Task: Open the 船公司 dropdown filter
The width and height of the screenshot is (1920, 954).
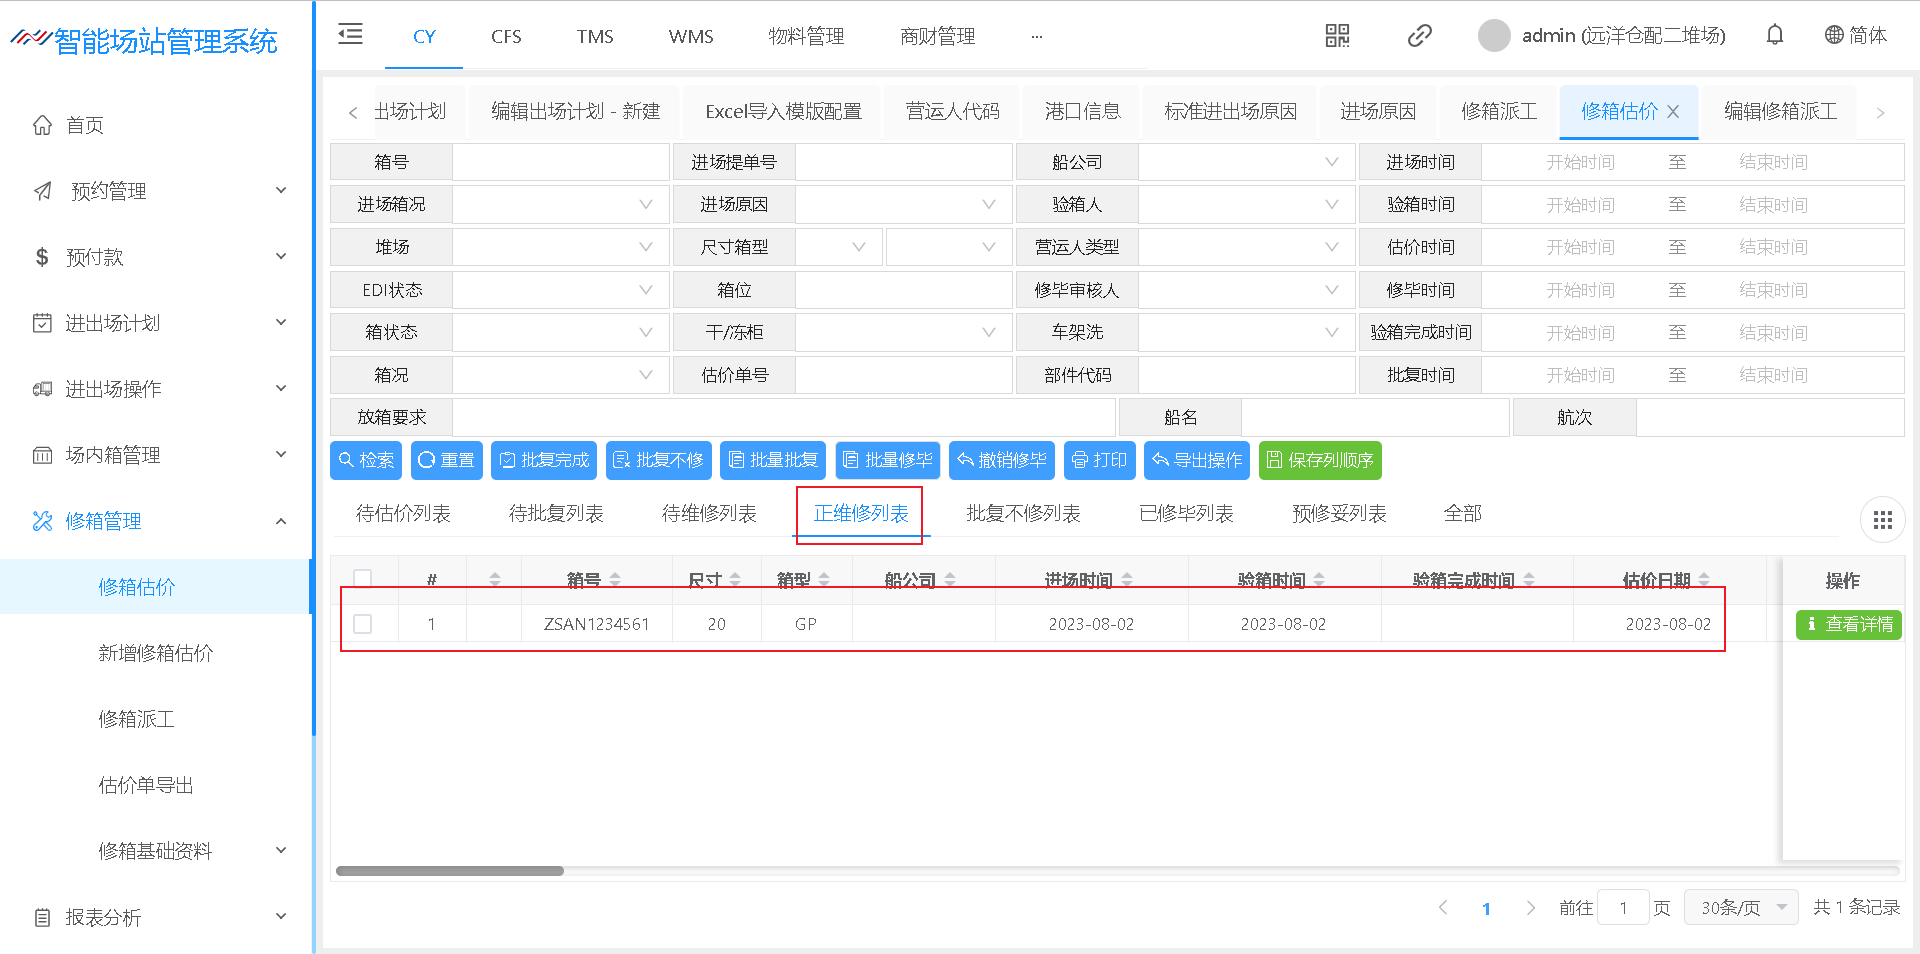Action: 1246,162
